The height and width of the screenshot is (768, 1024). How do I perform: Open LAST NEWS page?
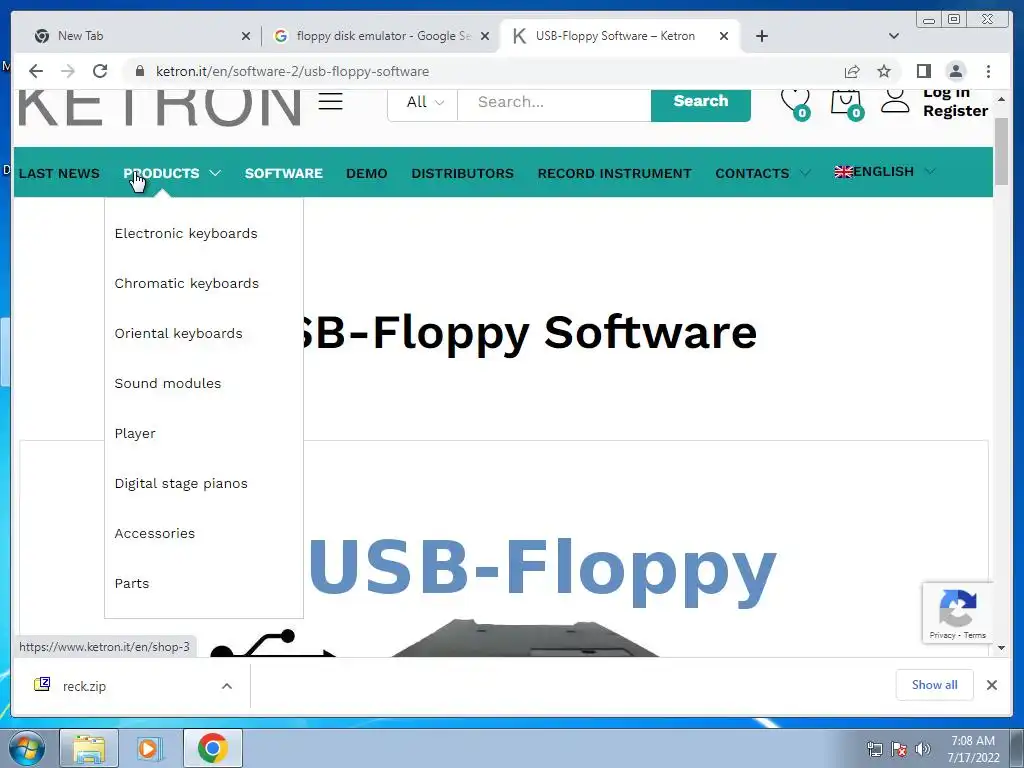click(59, 173)
